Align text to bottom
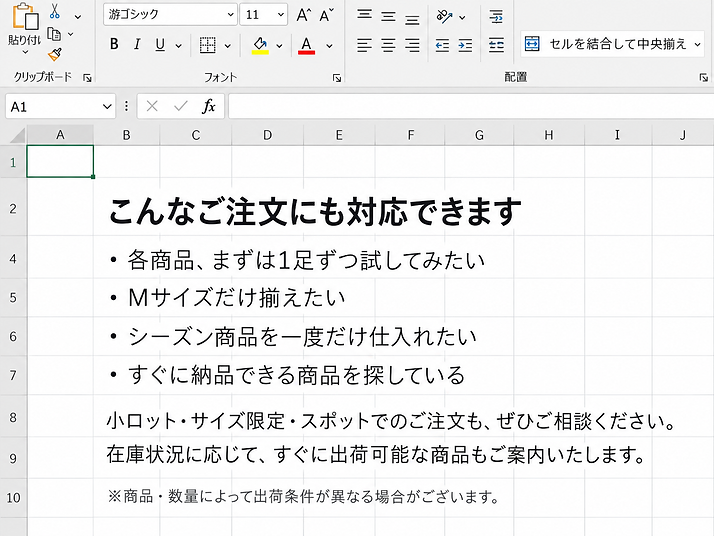 (412, 18)
